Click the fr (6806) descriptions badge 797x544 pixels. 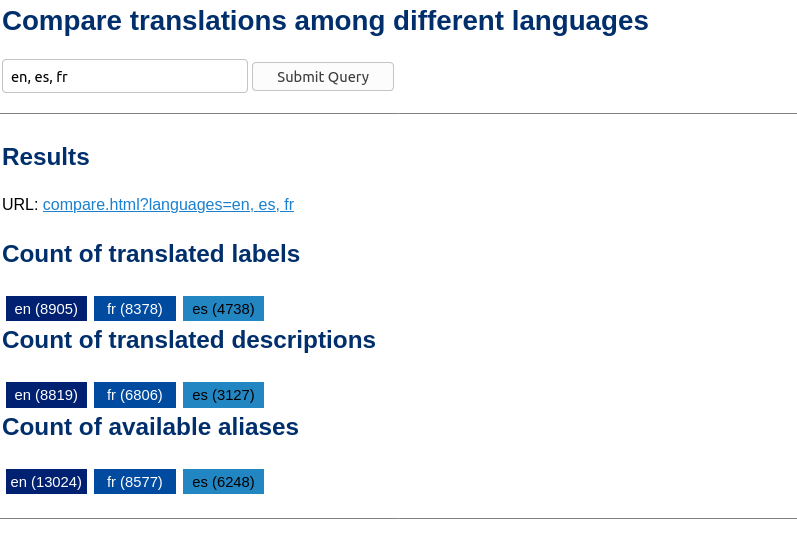click(x=135, y=395)
